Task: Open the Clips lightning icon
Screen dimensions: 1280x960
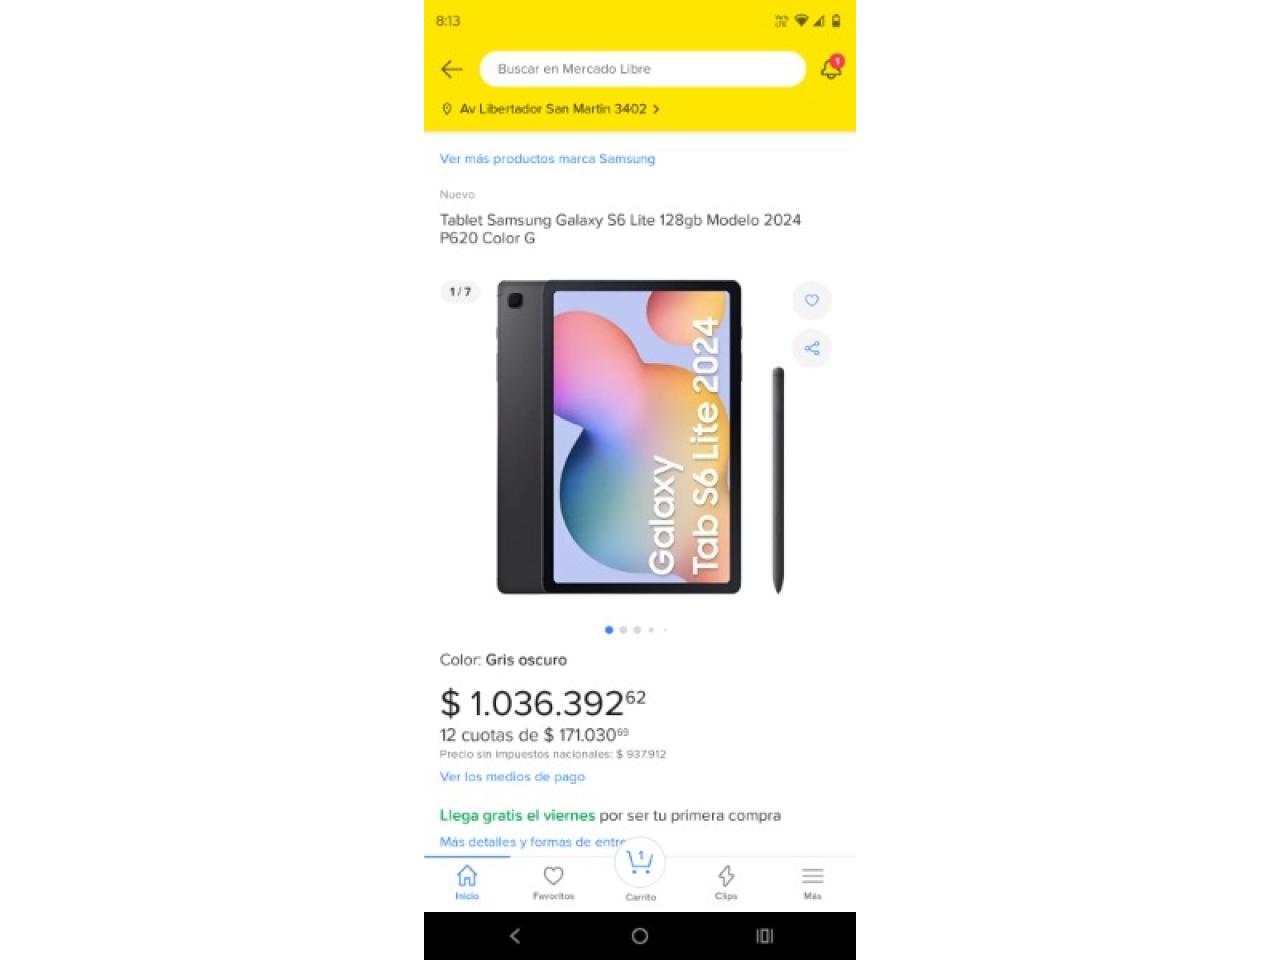Action: click(x=726, y=882)
